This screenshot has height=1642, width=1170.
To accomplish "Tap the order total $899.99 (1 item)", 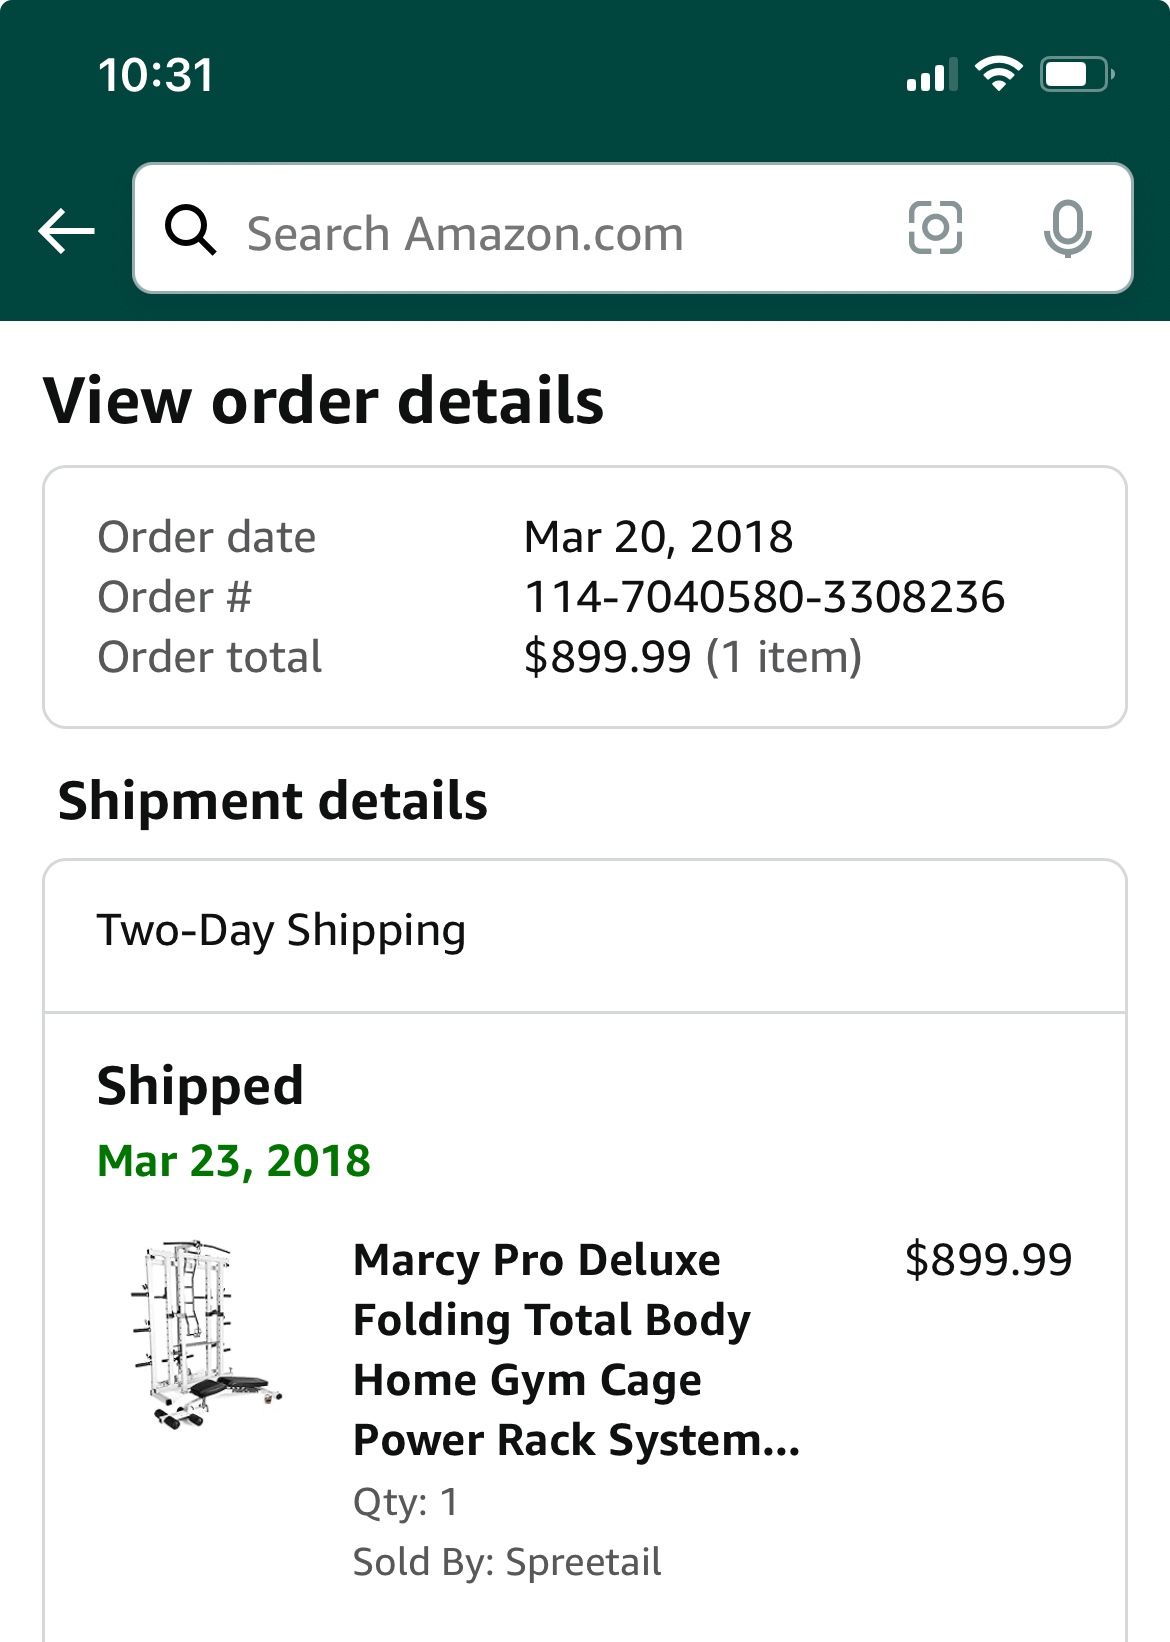I will [x=692, y=657].
